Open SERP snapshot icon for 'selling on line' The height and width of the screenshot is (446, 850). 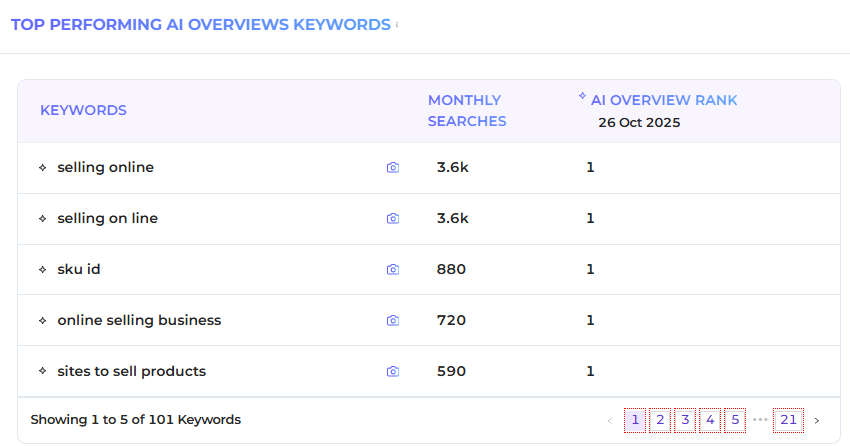click(393, 219)
